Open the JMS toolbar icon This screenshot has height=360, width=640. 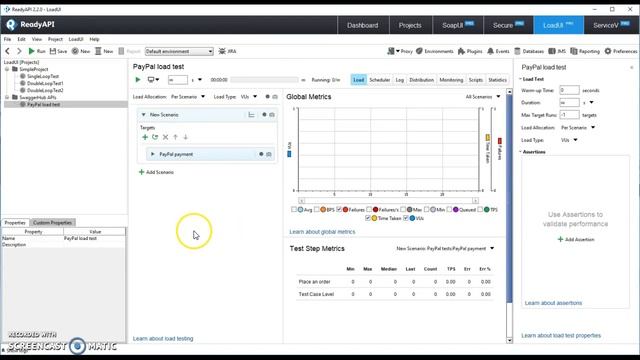tap(552, 51)
